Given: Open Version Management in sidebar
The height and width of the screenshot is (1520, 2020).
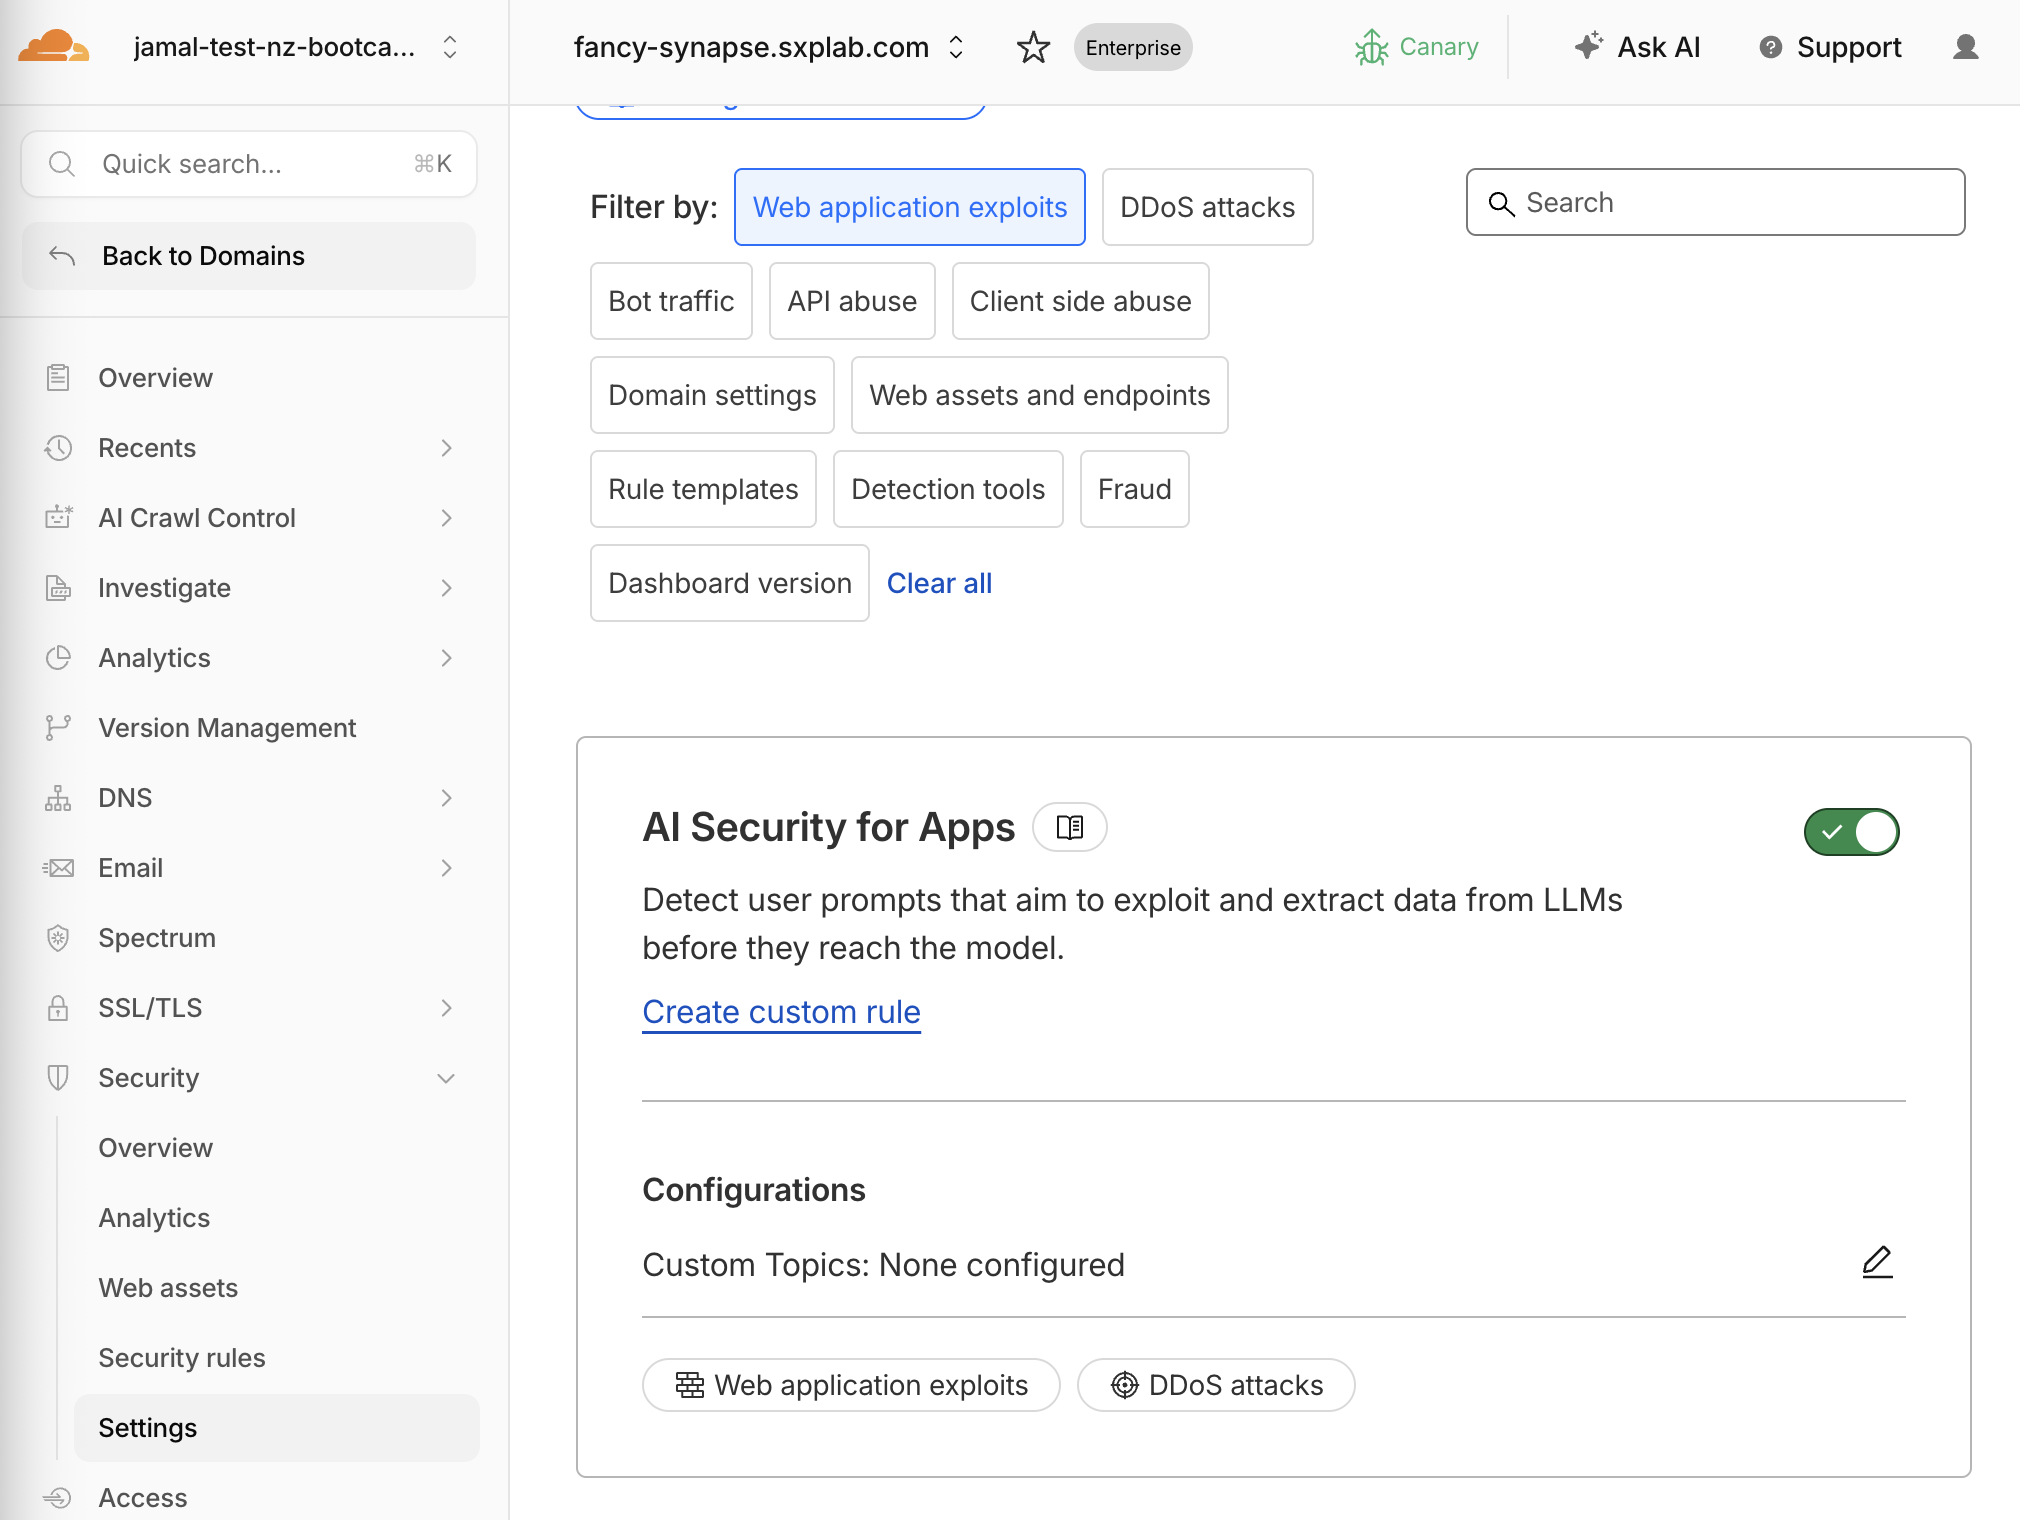Looking at the screenshot, I should (227, 728).
